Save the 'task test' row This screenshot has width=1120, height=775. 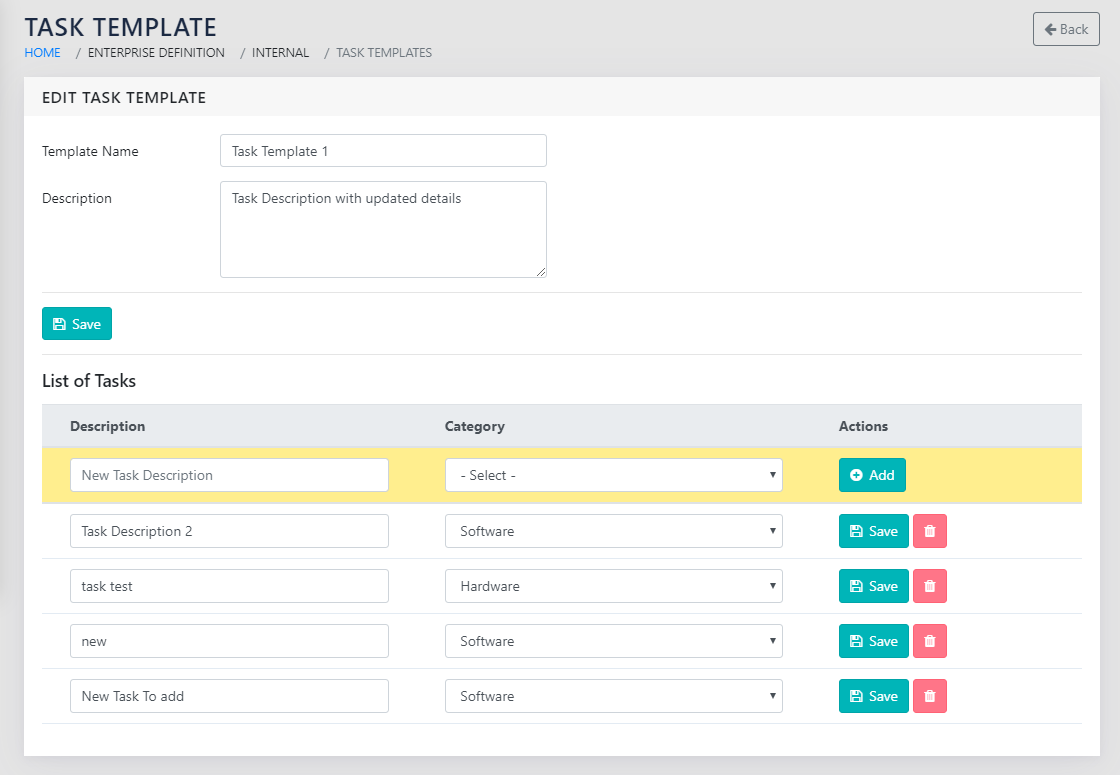873,586
